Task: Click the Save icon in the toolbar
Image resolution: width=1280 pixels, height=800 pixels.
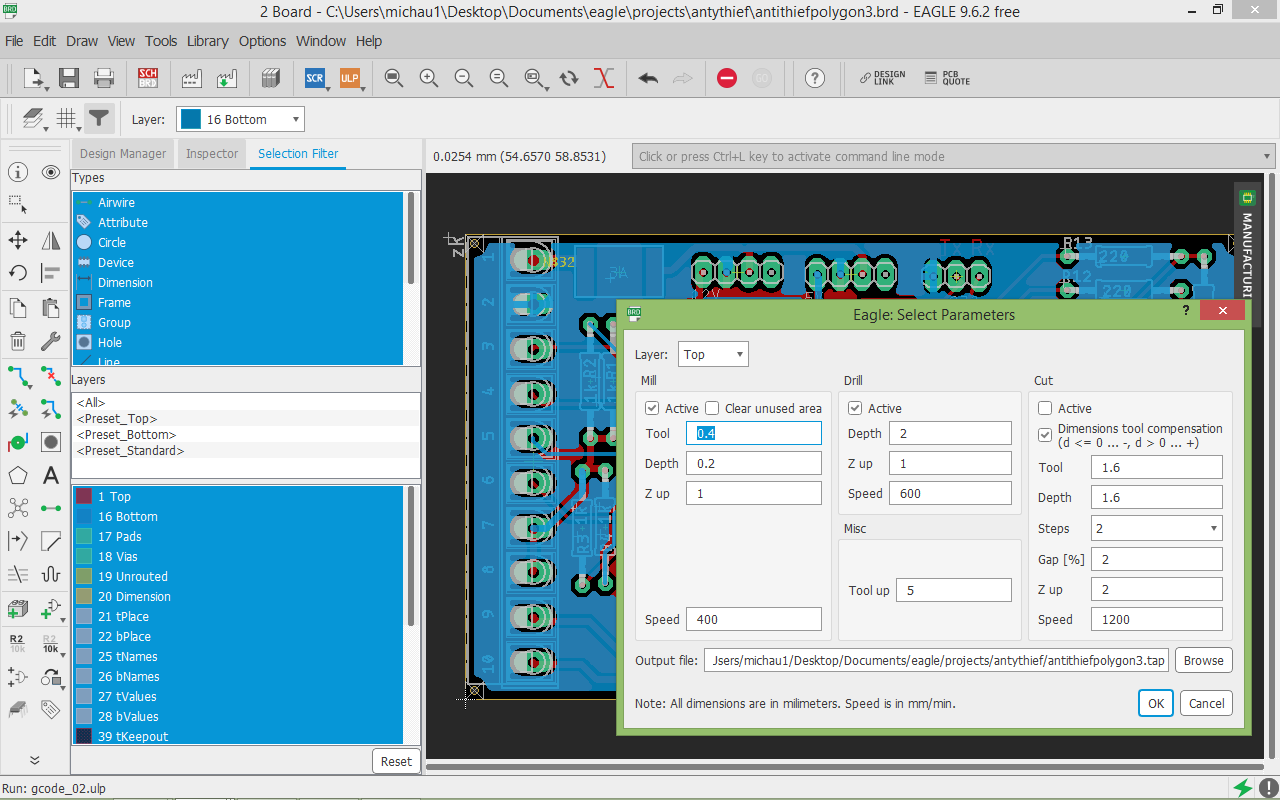Action: [x=69, y=78]
